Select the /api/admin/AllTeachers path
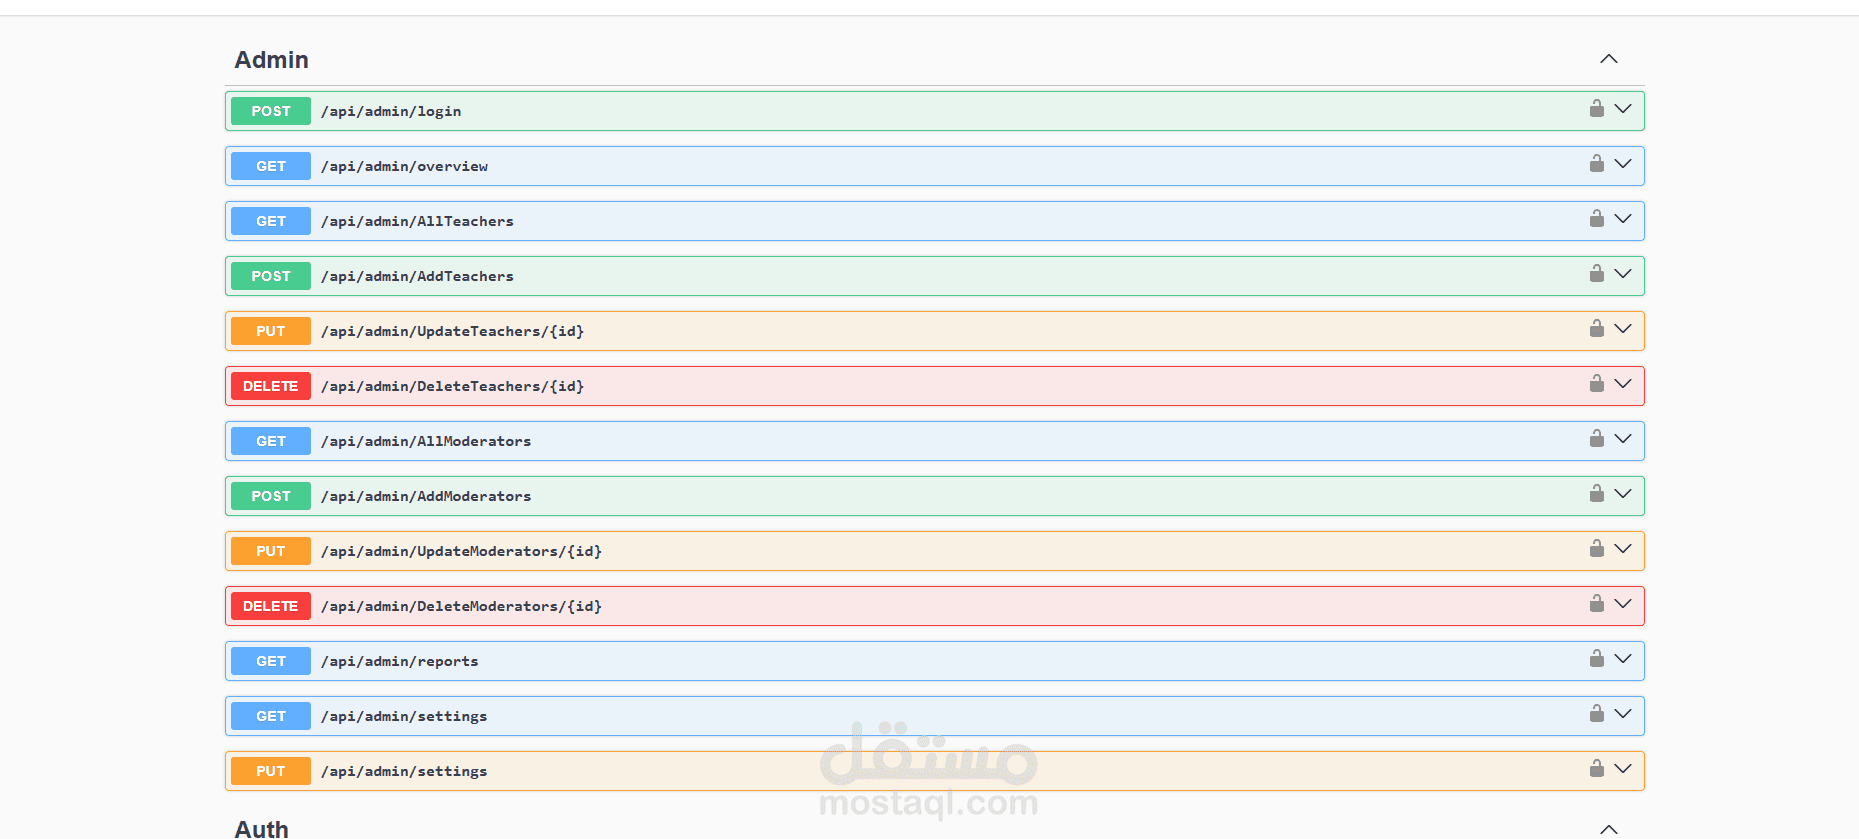 417,221
